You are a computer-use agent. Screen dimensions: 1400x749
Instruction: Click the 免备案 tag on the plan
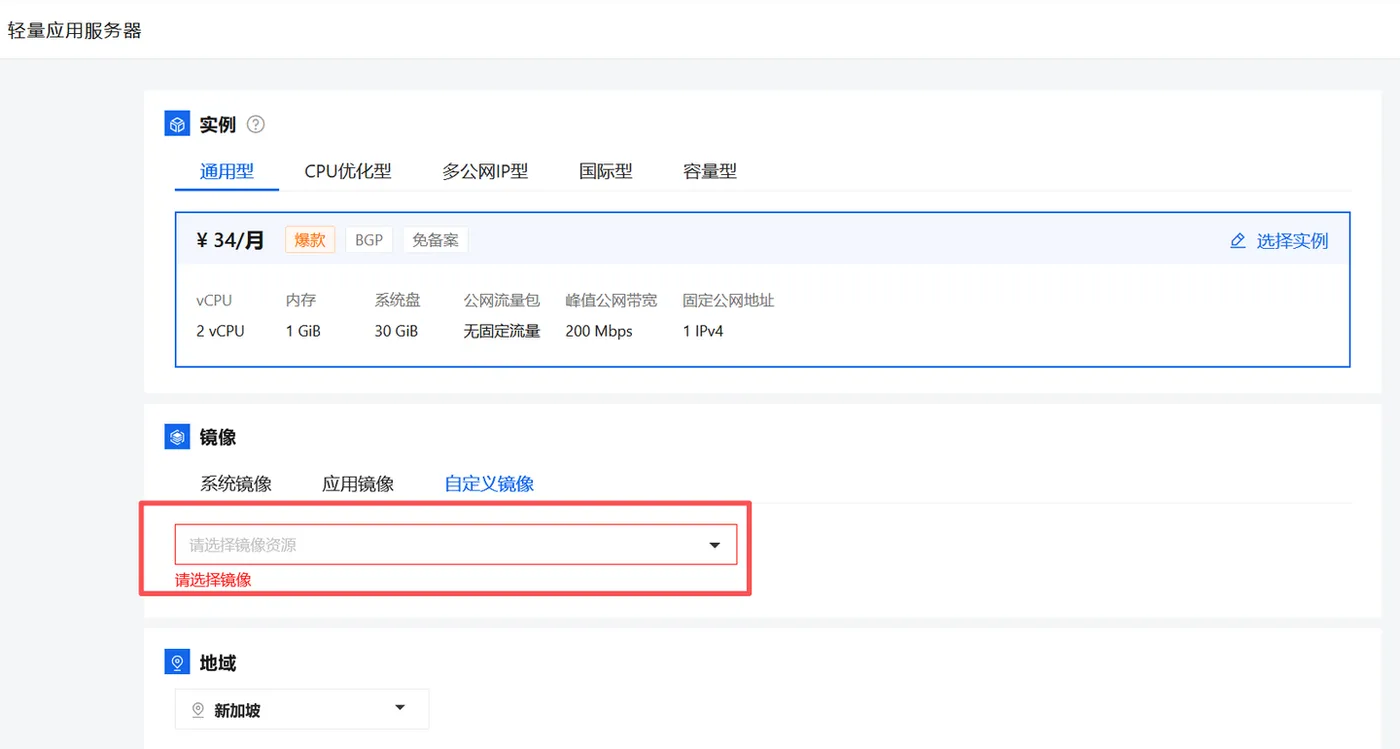tap(436, 240)
